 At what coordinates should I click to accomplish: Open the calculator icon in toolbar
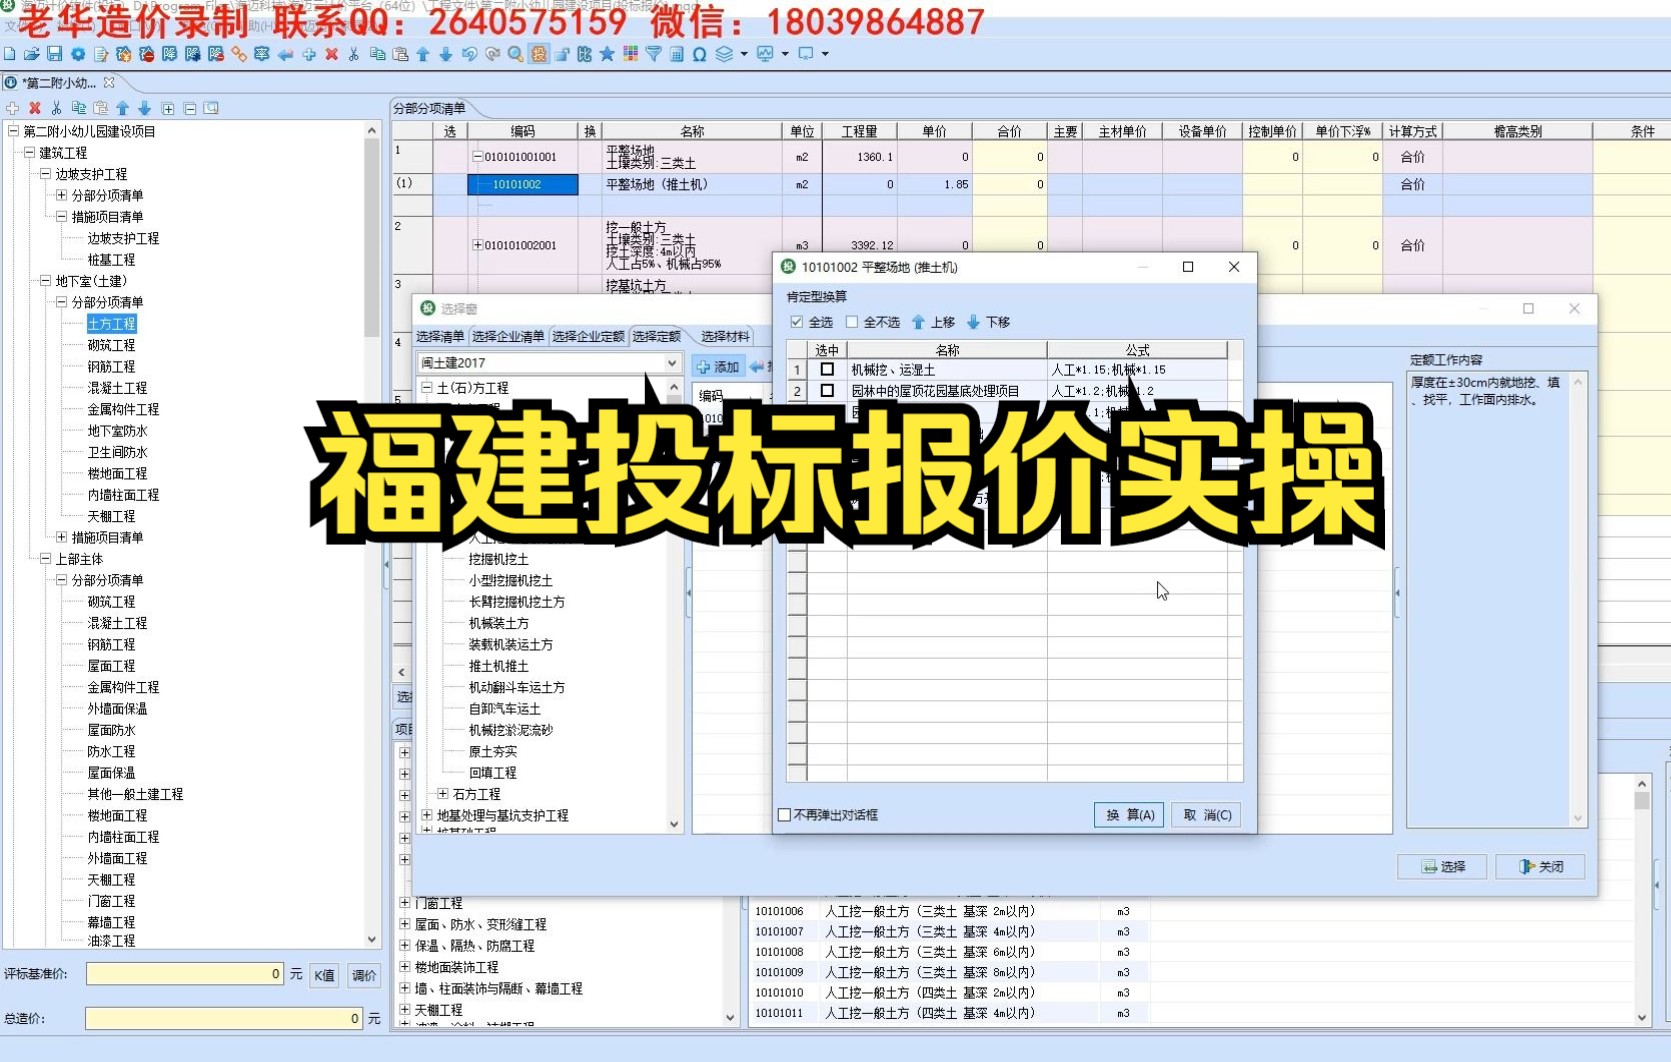(x=677, y=54)
